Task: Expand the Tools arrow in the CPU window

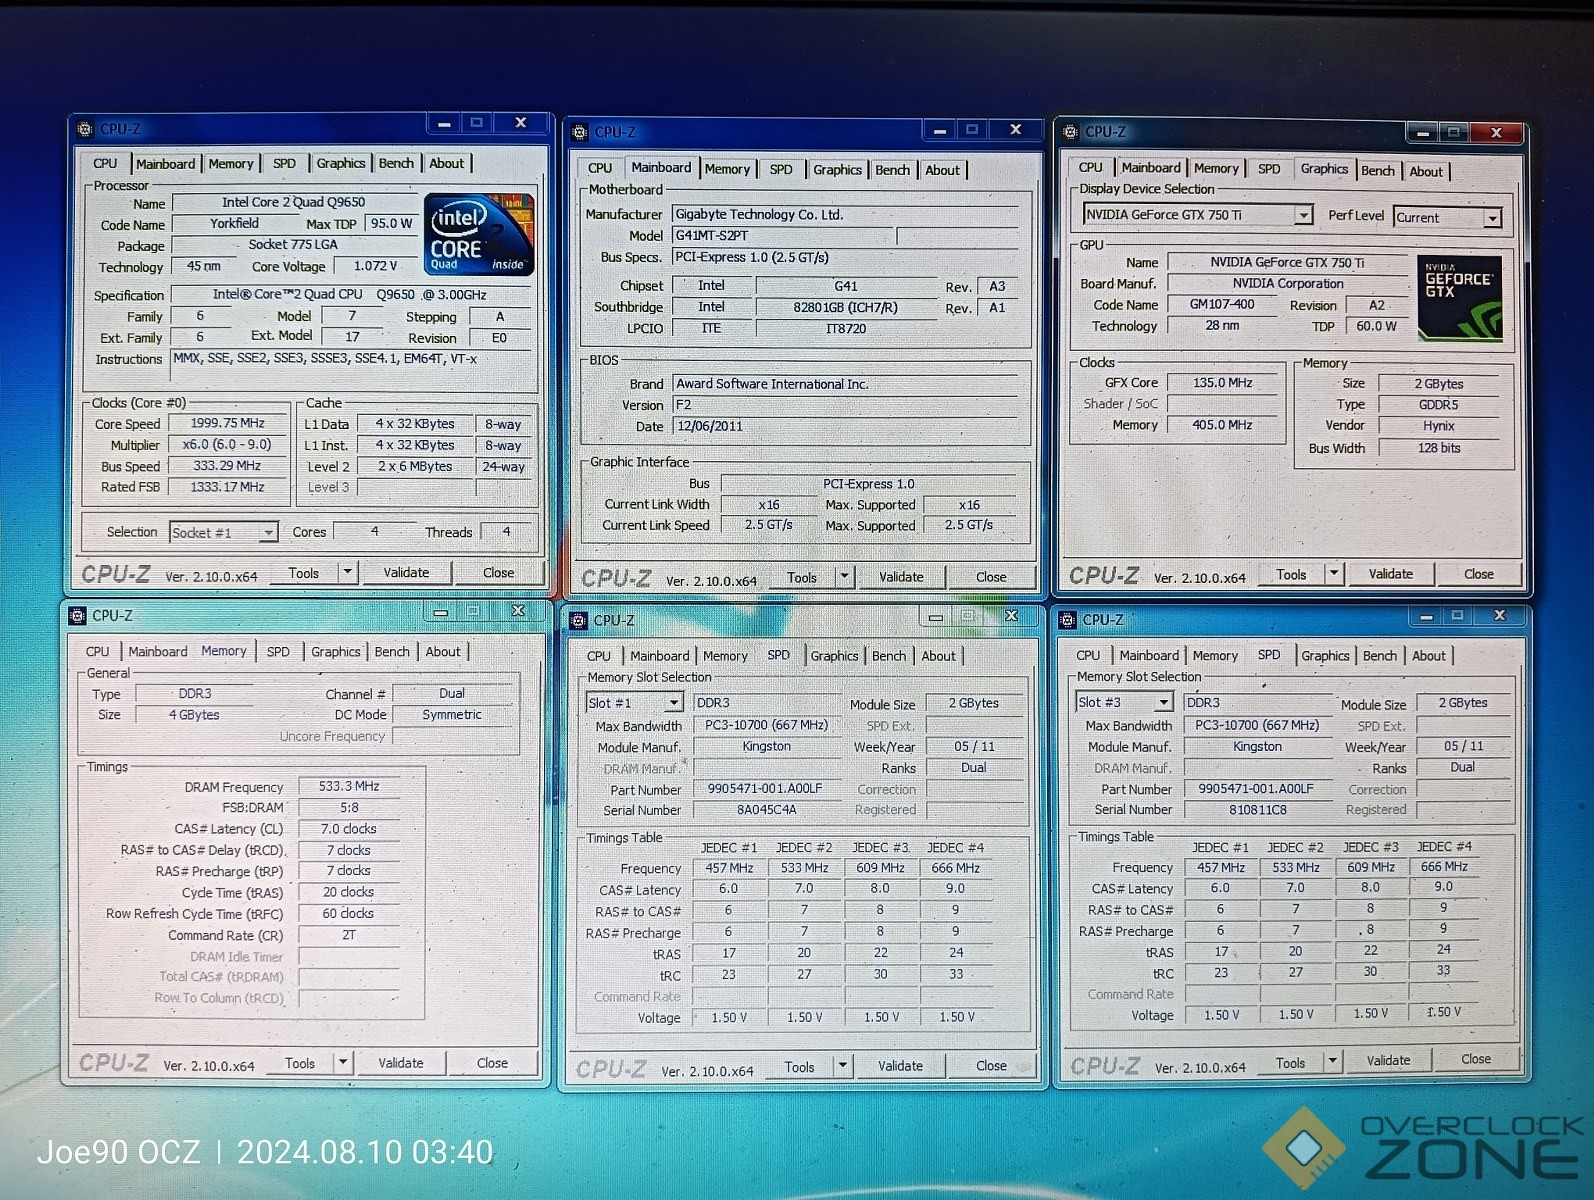Action: coord(347,573)
